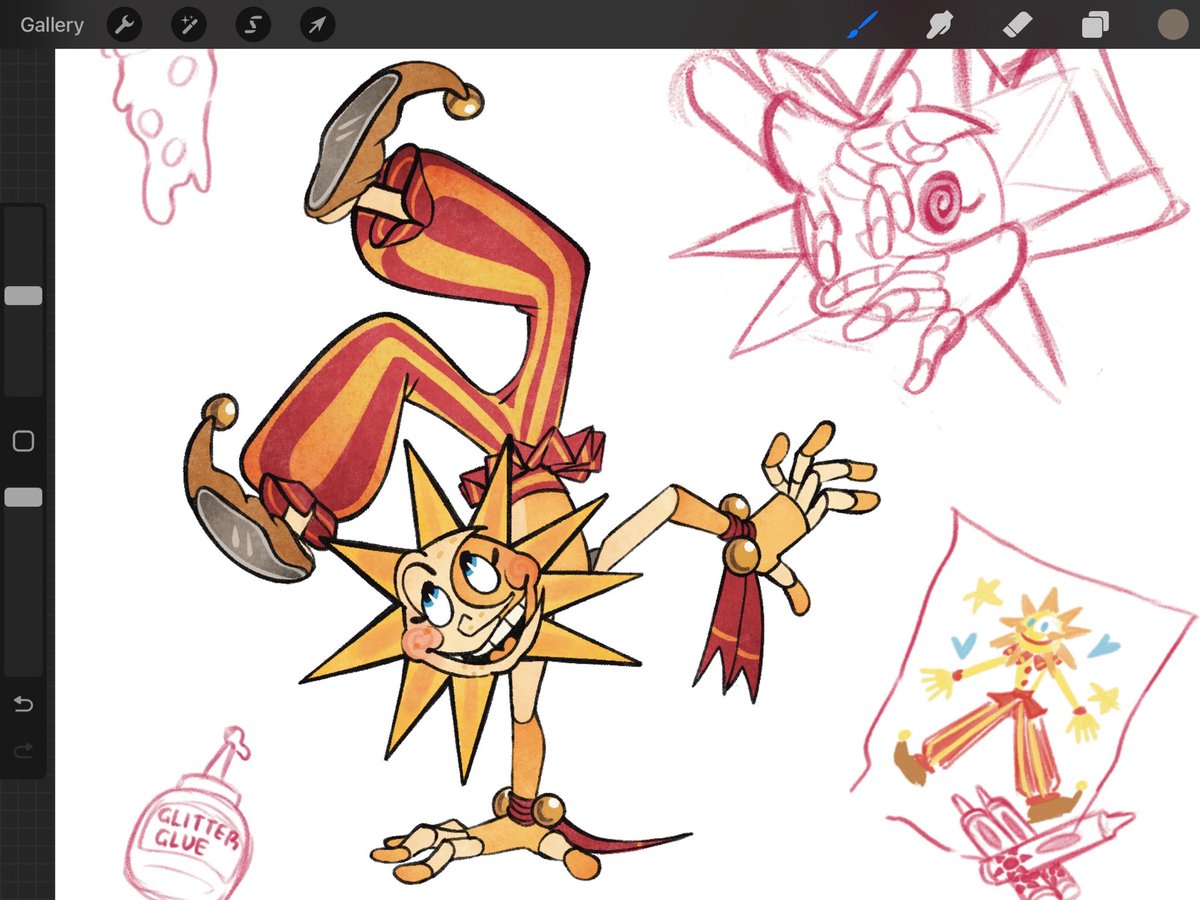This screenshot has height=900, width=1200.
Task: Adjust the brush opacity slider handle
Action: pos(23,497)
